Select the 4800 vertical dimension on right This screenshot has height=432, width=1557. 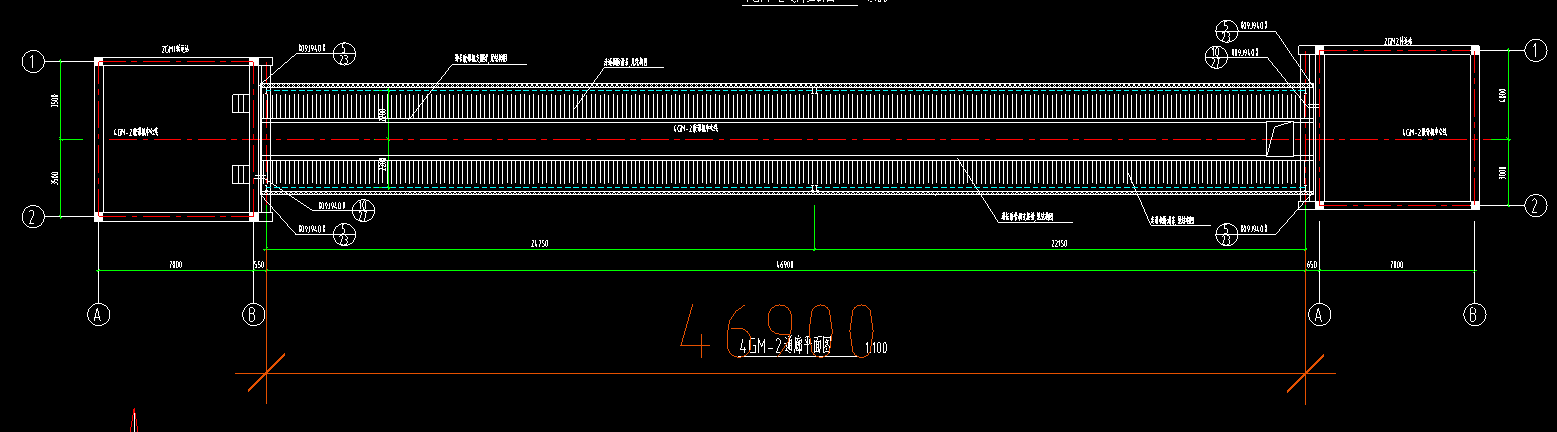coord(1502,94)
